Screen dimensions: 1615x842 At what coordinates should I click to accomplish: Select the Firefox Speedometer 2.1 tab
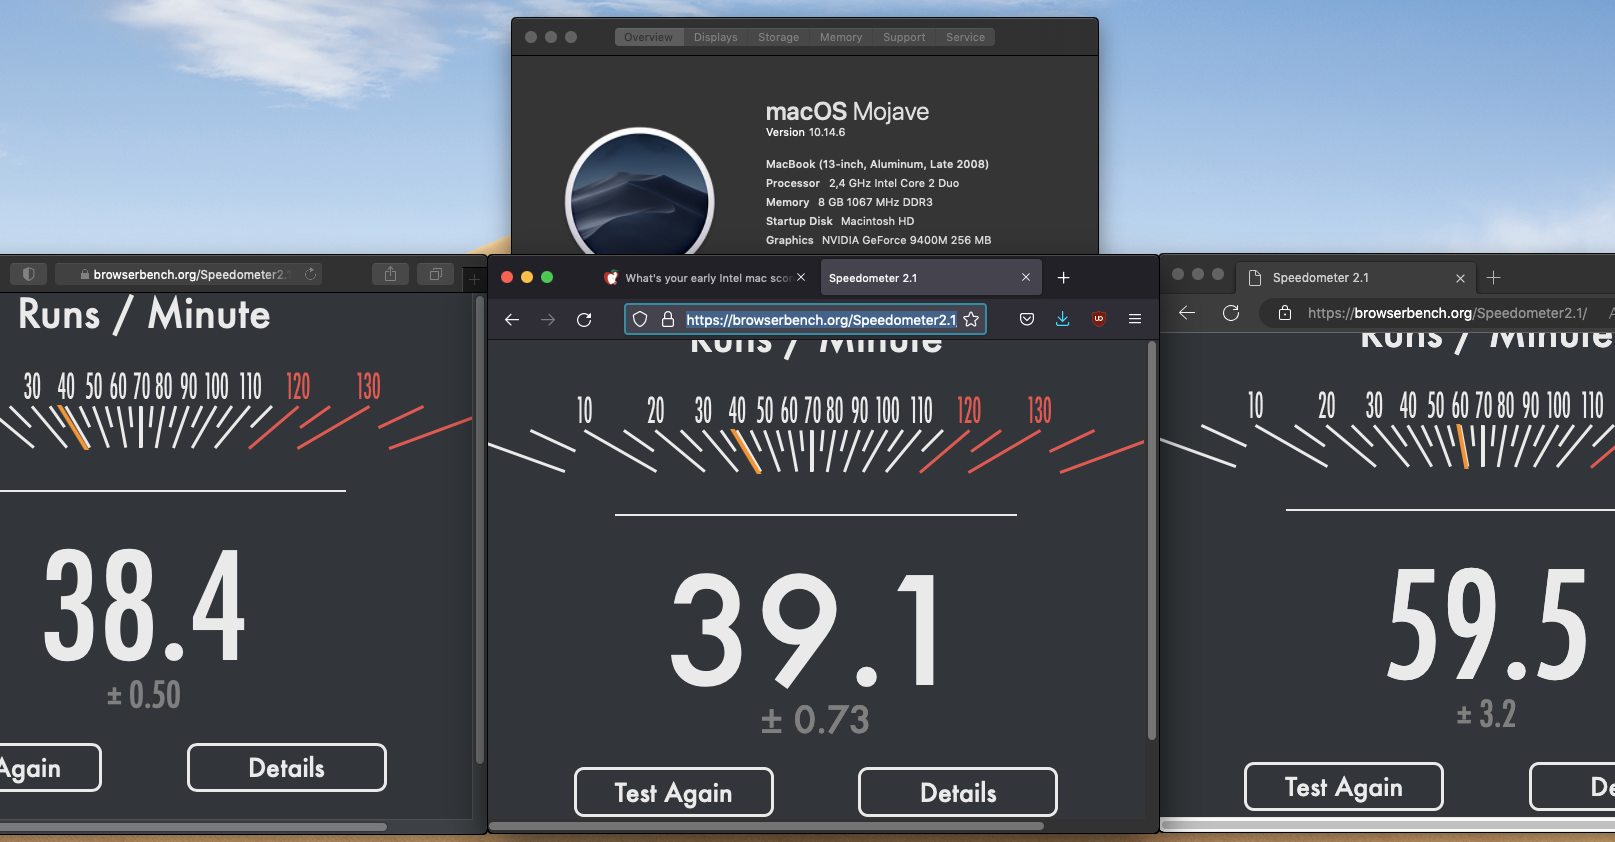930,278
